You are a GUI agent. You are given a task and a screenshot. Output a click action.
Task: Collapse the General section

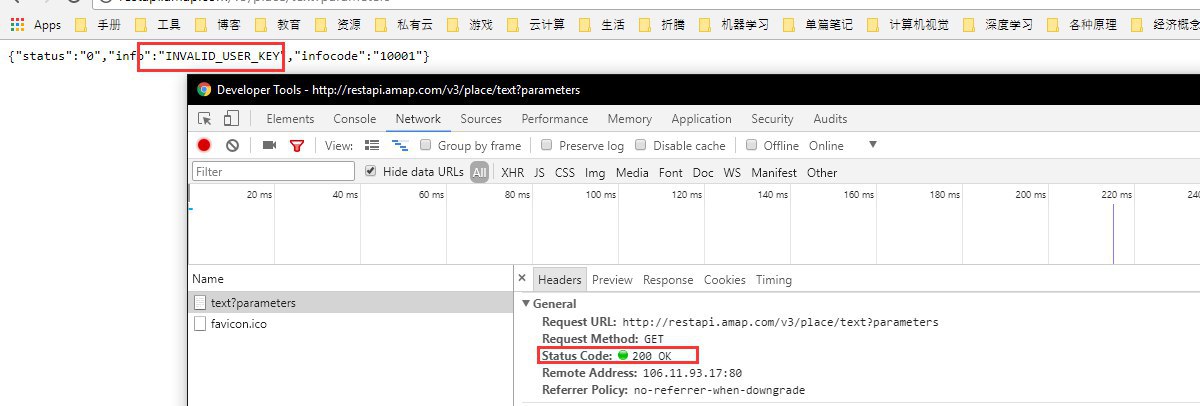527,303
